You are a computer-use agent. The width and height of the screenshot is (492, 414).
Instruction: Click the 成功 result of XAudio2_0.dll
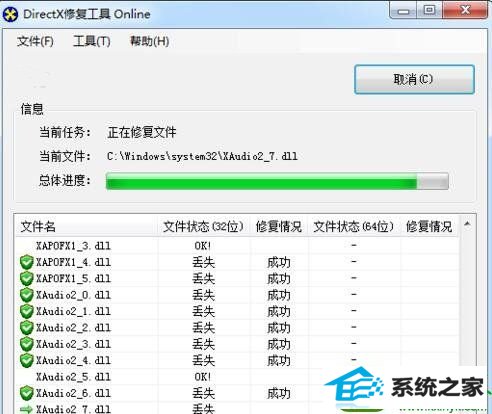(279, 295)
